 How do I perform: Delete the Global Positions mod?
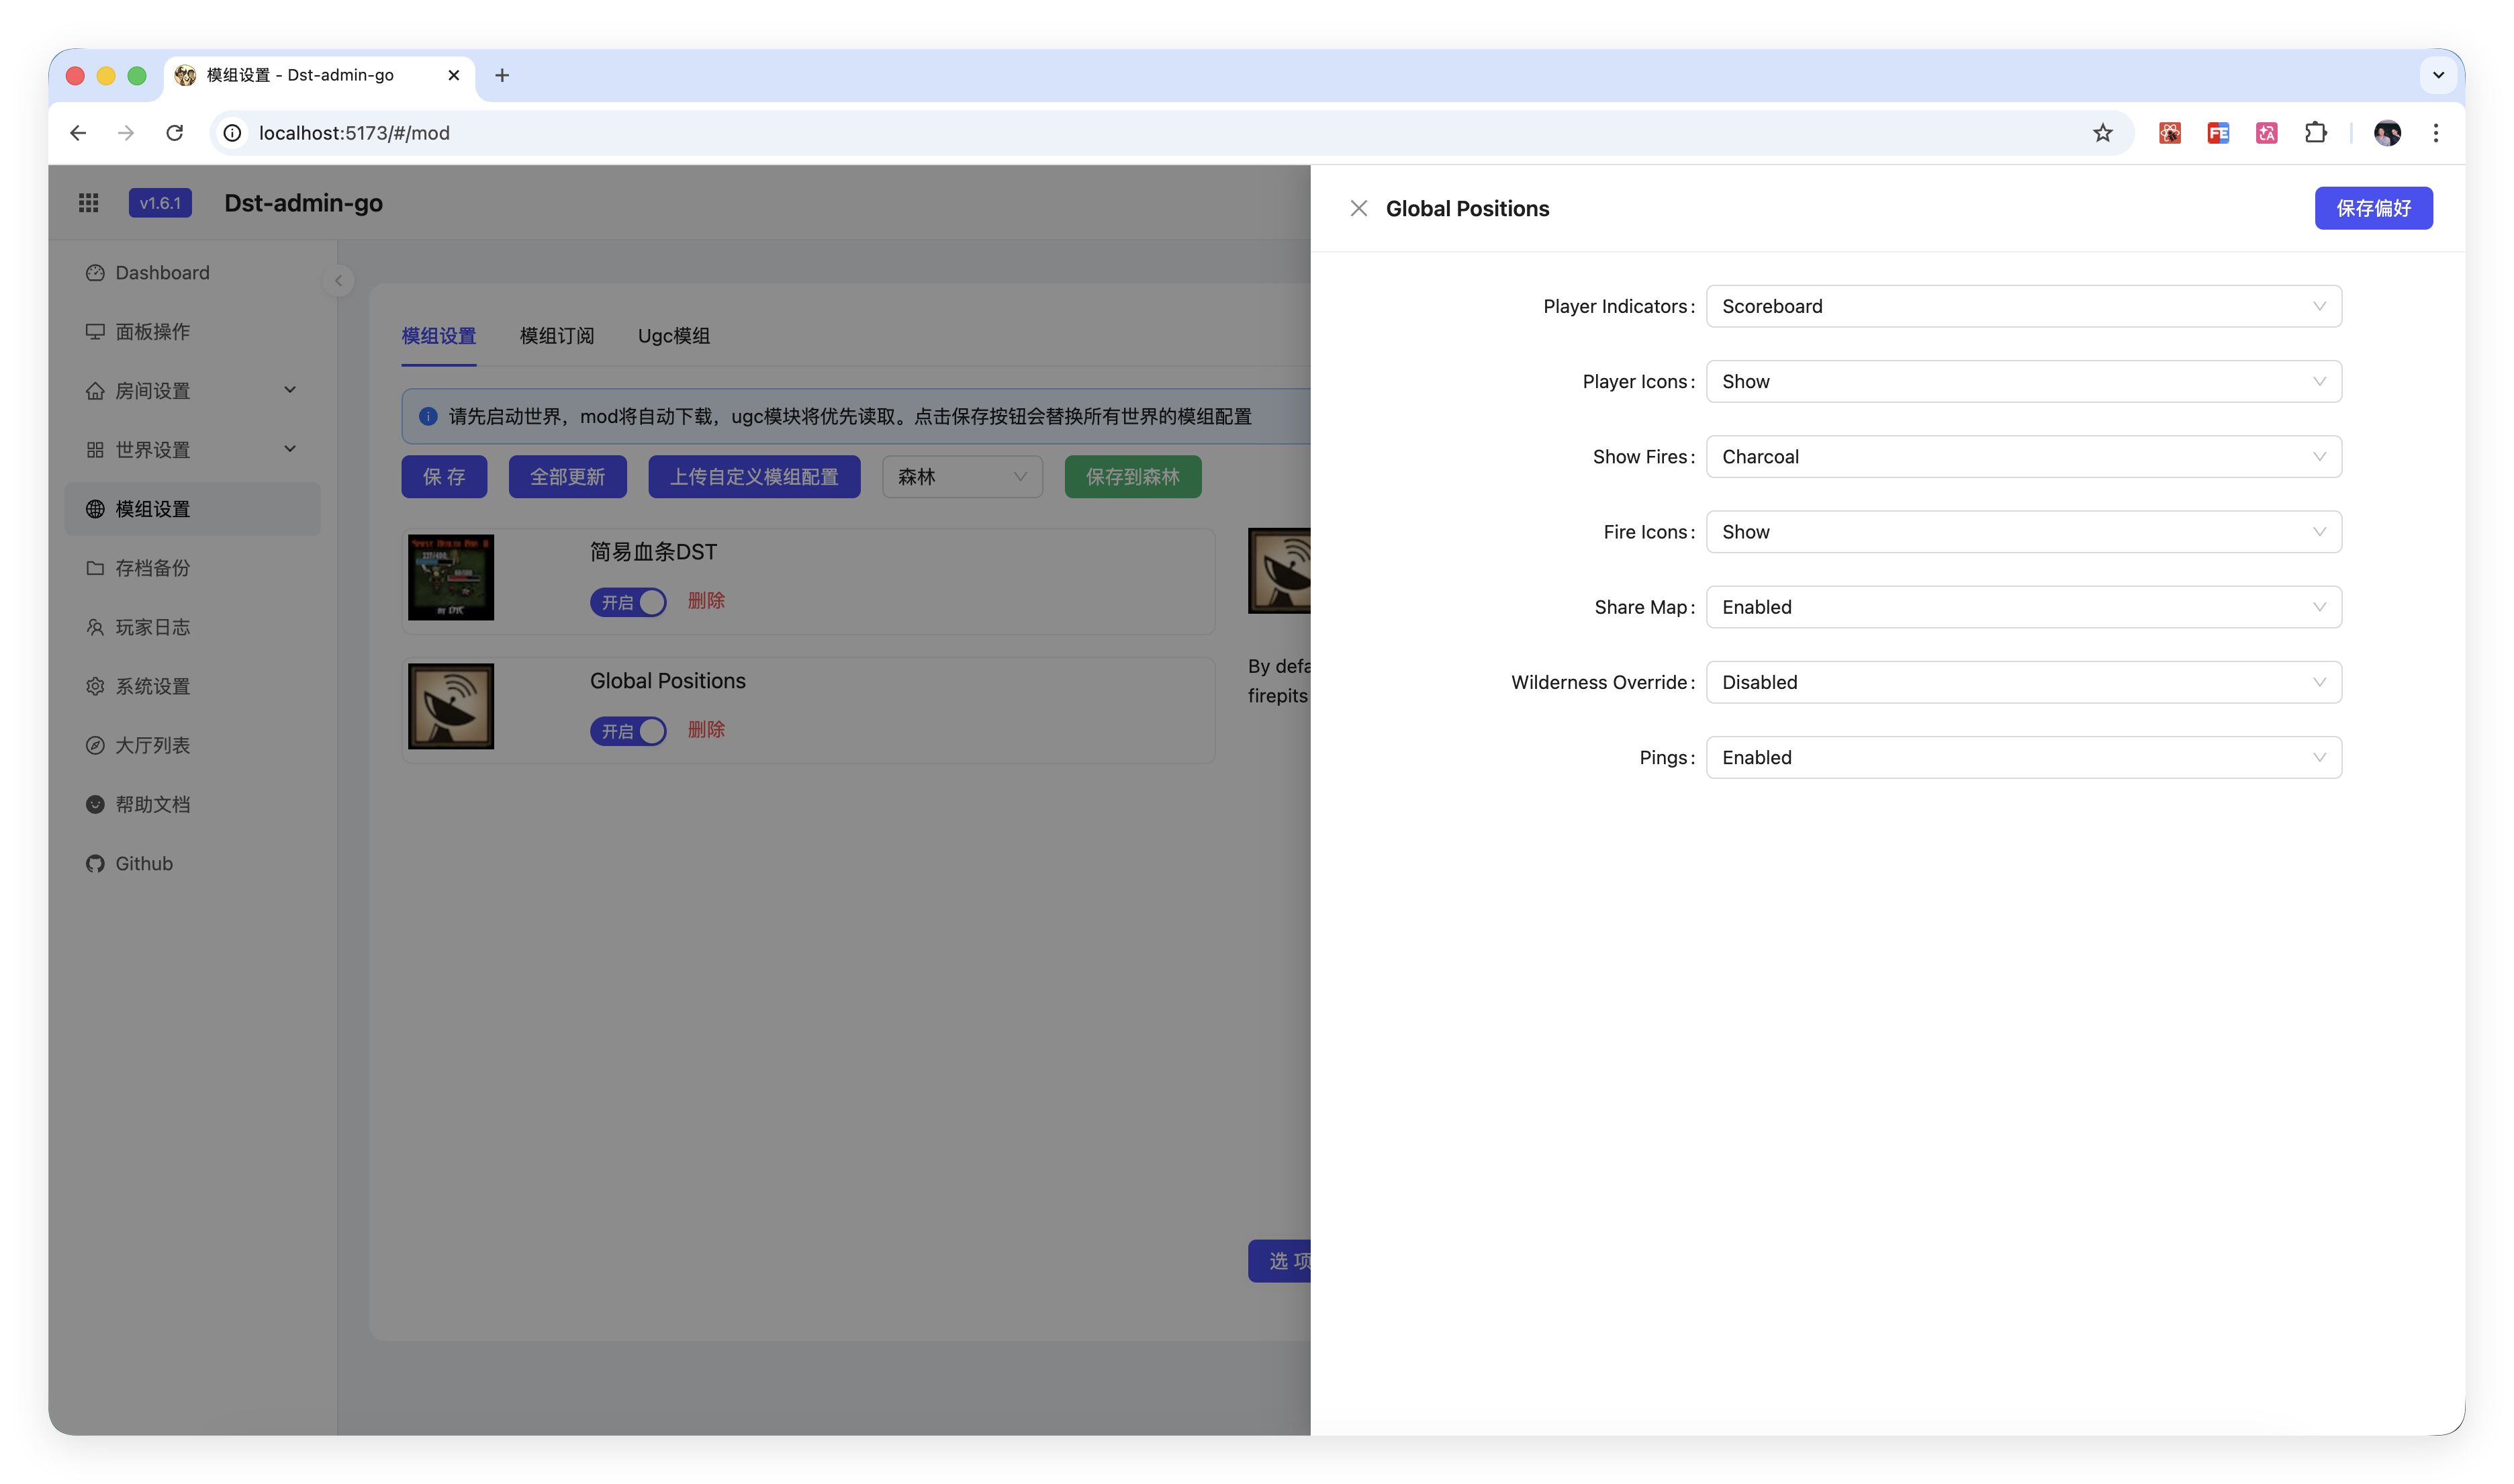pos(706,730)
